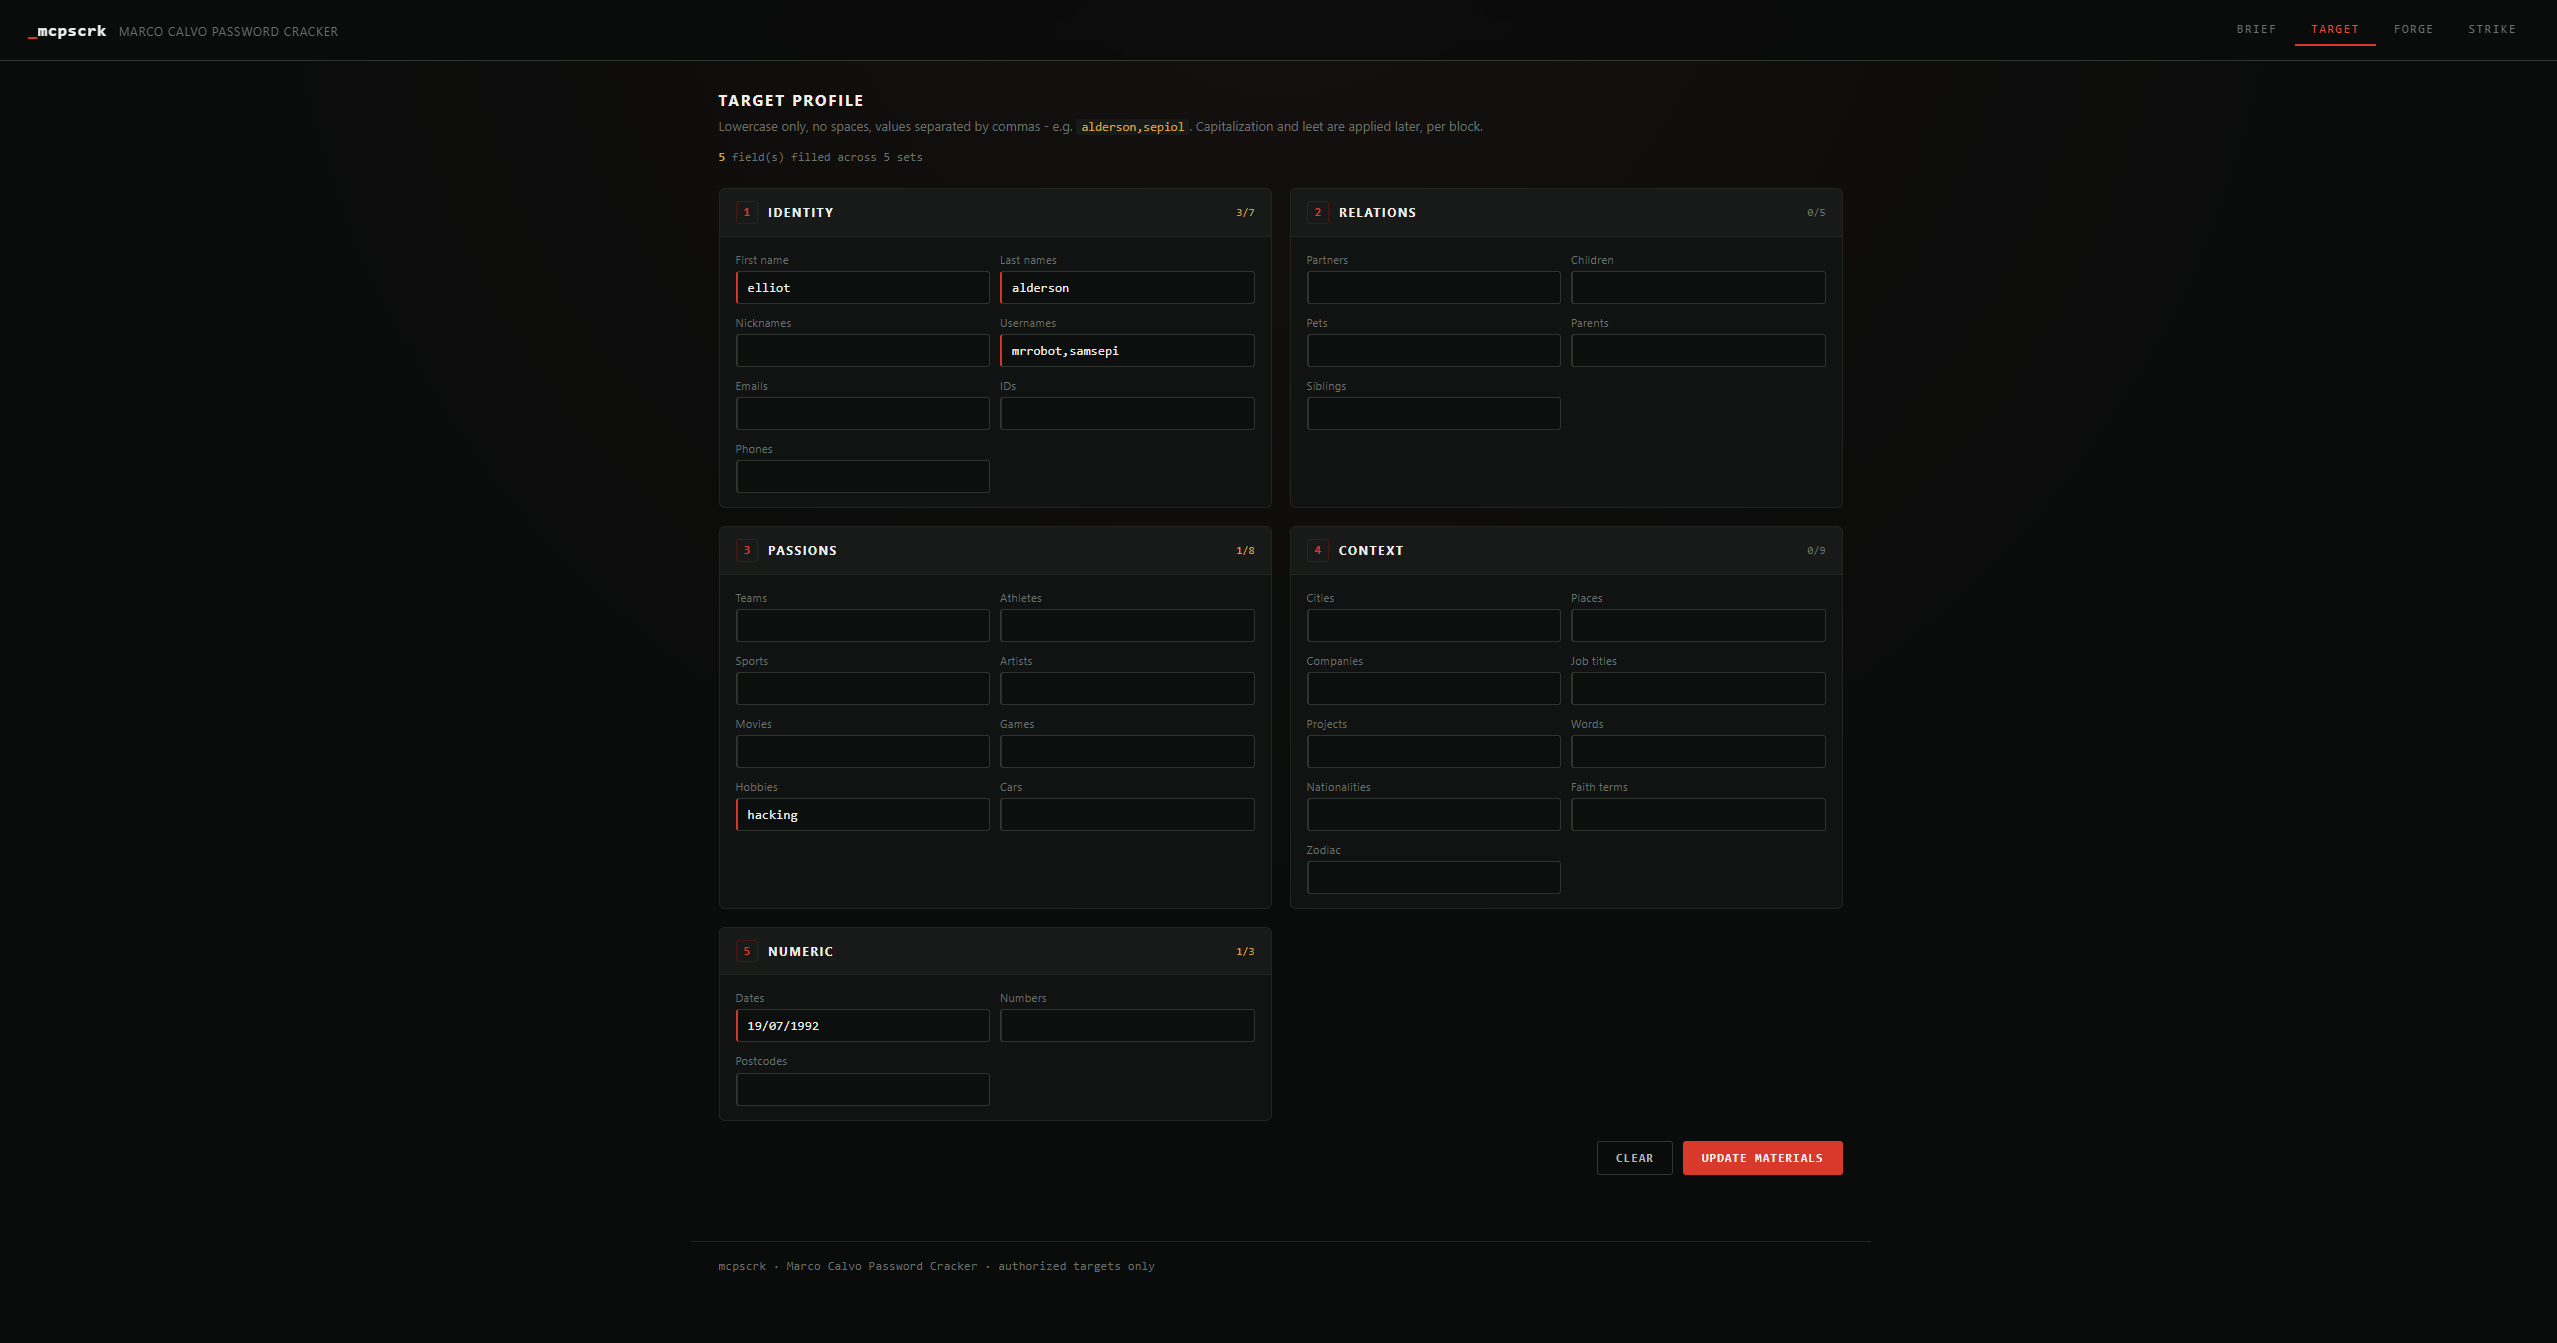Click the number 4 badge beside CONTEXT

1317,551
